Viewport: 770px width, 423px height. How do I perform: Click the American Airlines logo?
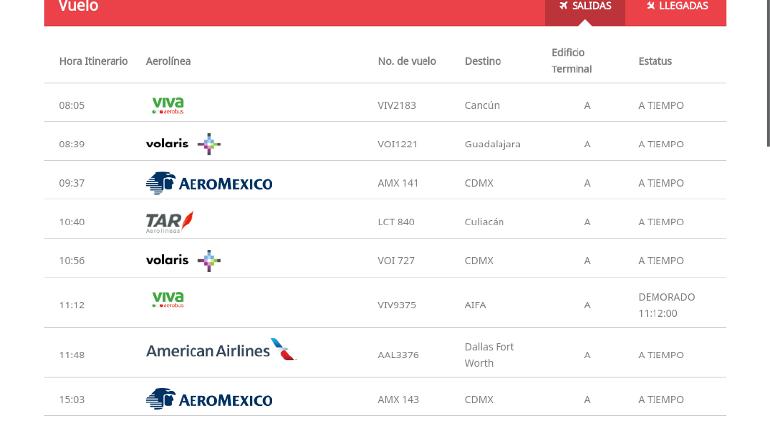pyautogui.click(x=221, y=349)
